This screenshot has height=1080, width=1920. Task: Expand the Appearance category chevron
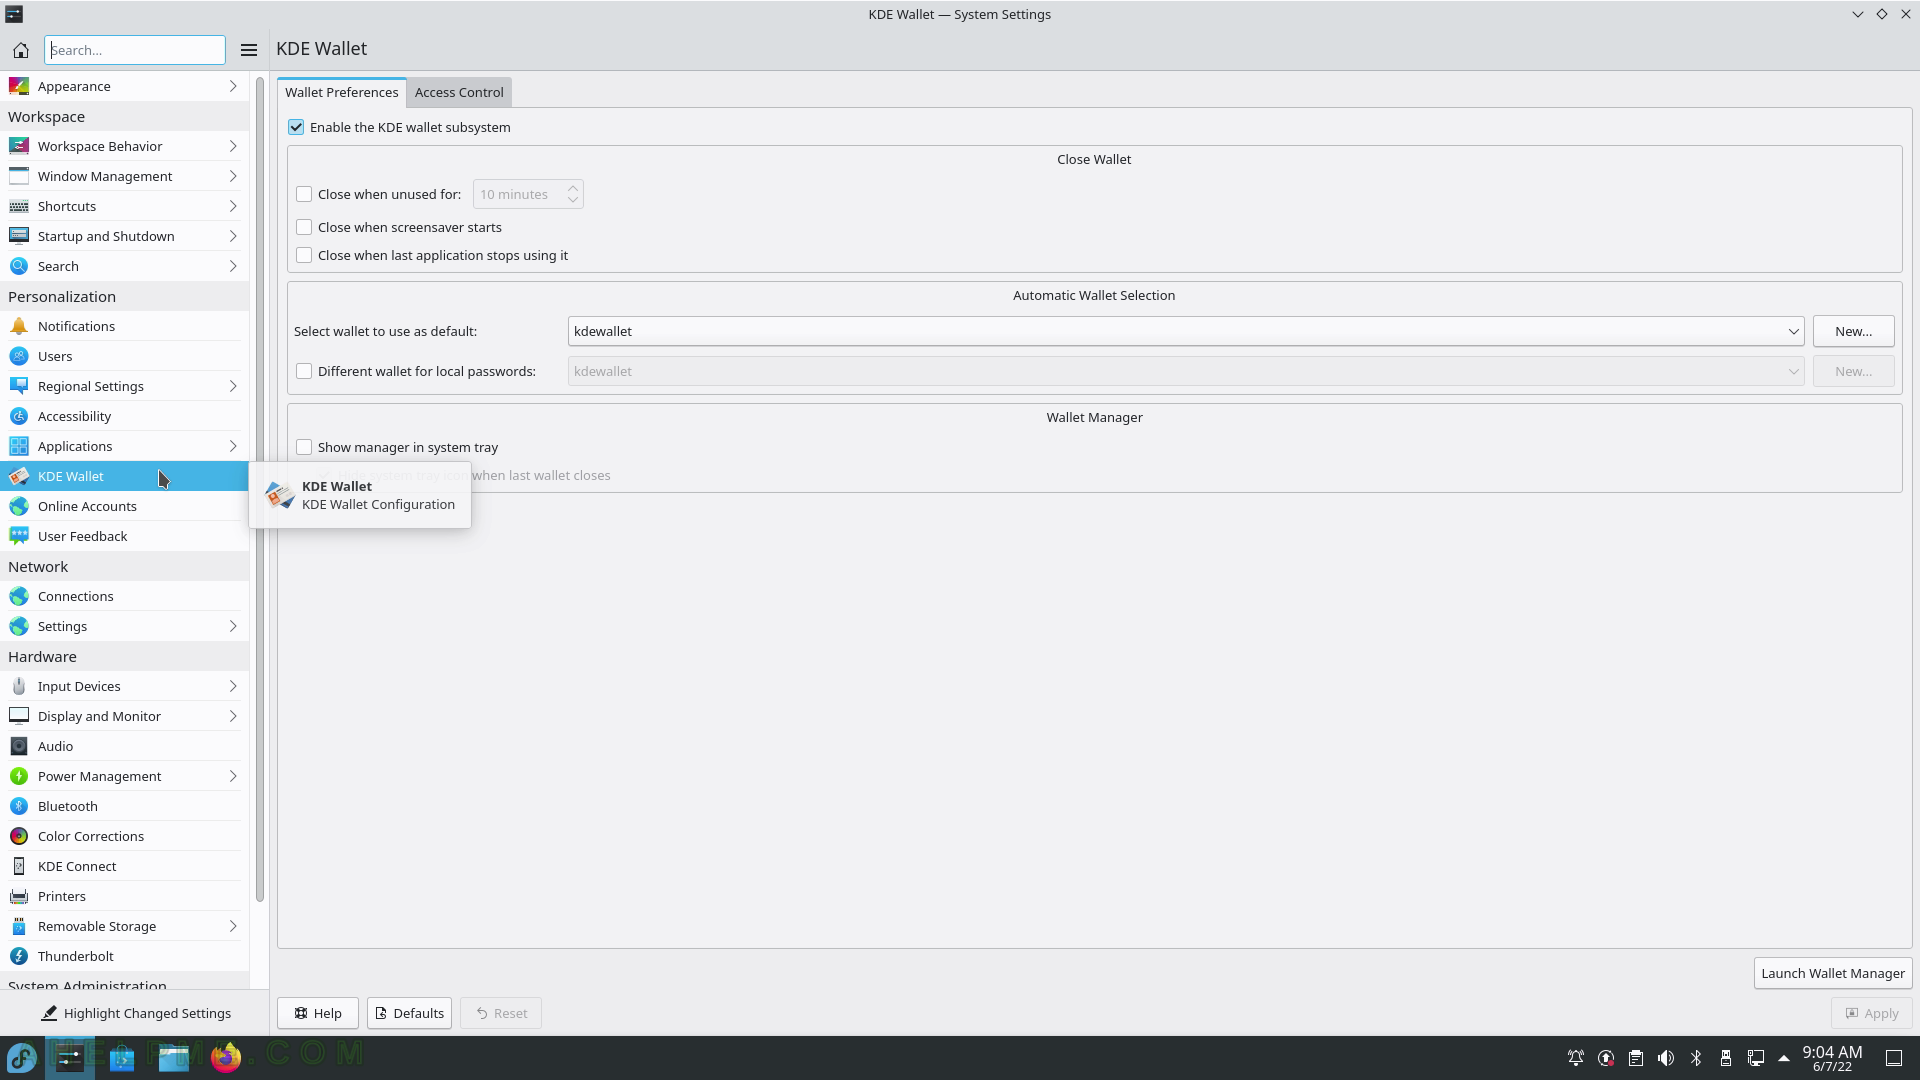(x=233, y=86)
